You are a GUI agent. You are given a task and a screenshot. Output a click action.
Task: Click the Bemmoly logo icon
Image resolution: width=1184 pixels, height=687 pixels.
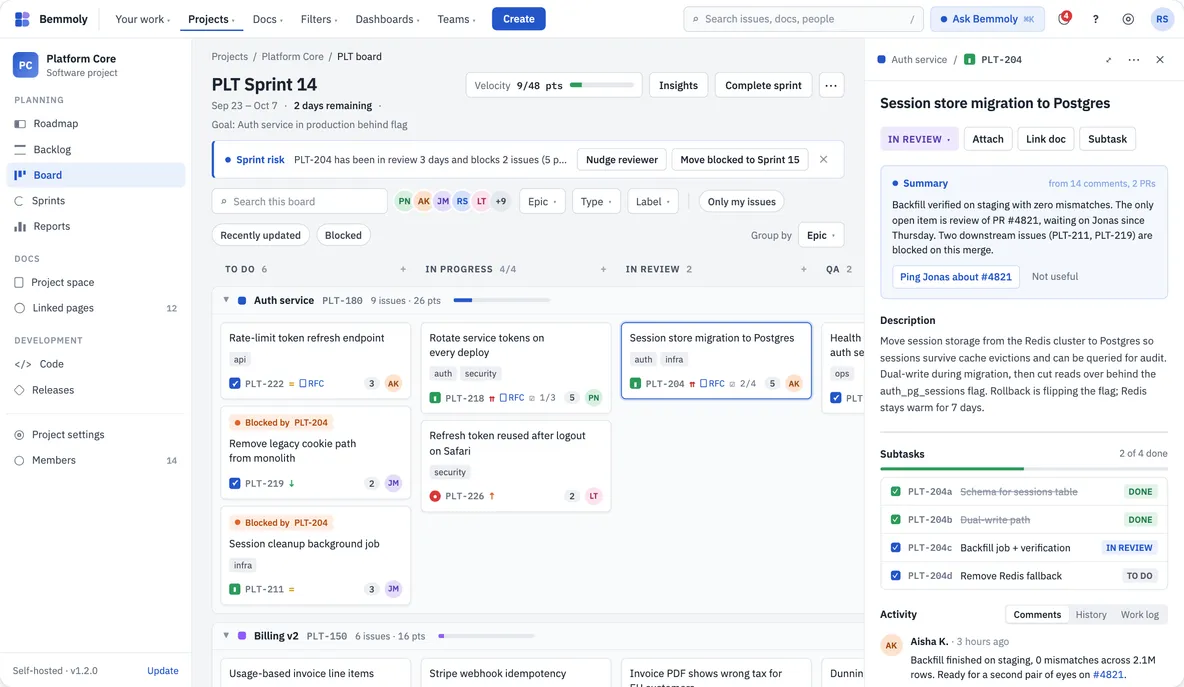pos(22,19)
